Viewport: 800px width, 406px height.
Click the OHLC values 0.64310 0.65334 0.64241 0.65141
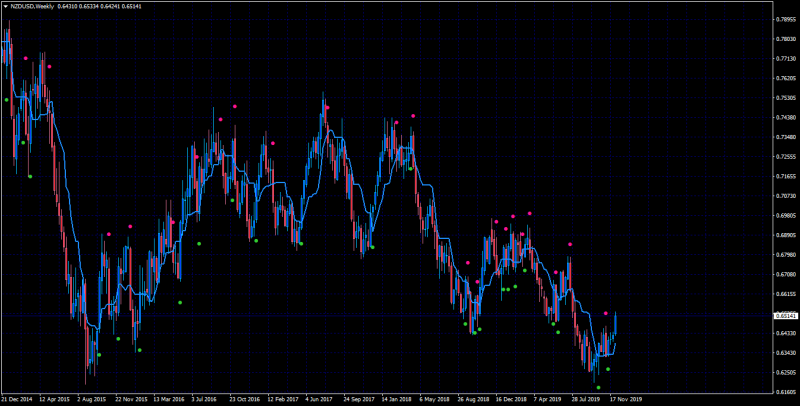click(x=99, y=7)
